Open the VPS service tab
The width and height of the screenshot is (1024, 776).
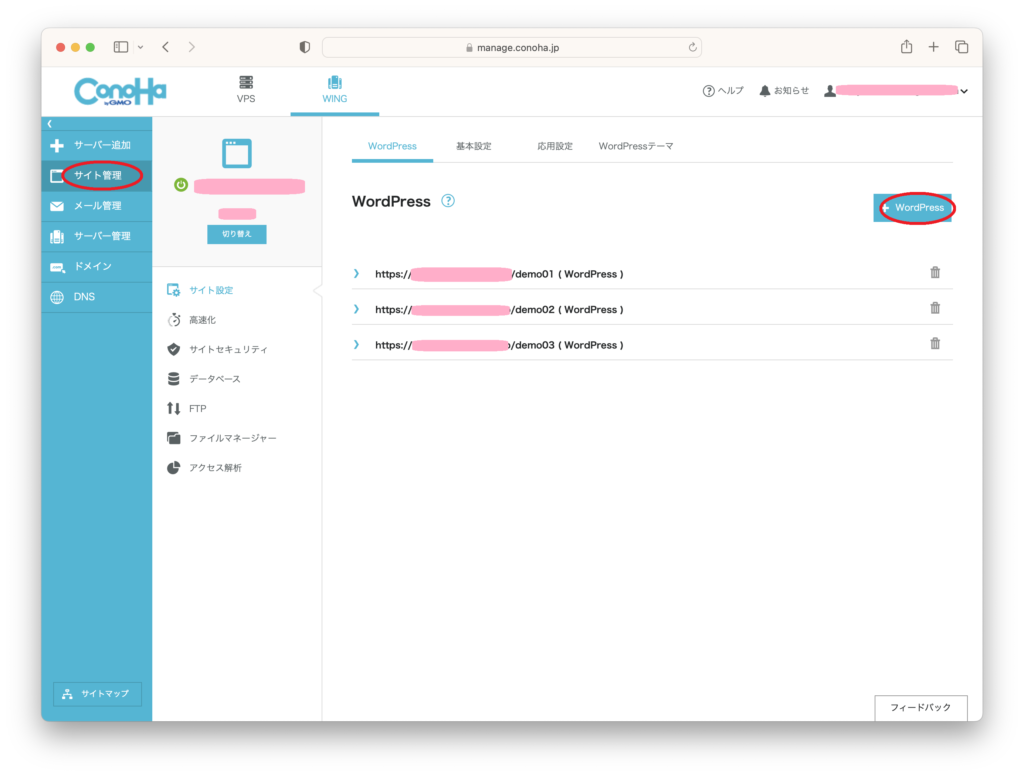point(246,90)
